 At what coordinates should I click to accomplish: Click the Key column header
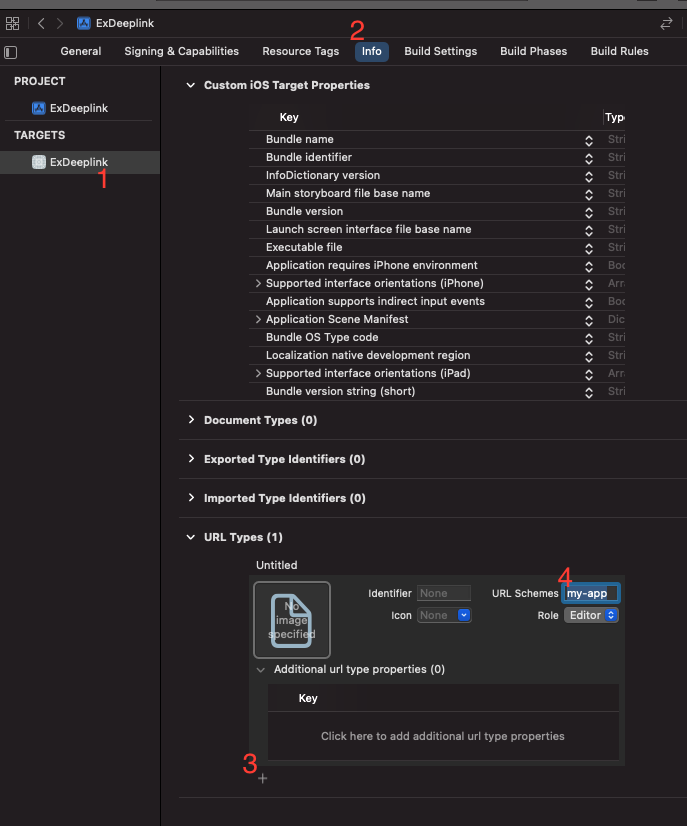289,117
